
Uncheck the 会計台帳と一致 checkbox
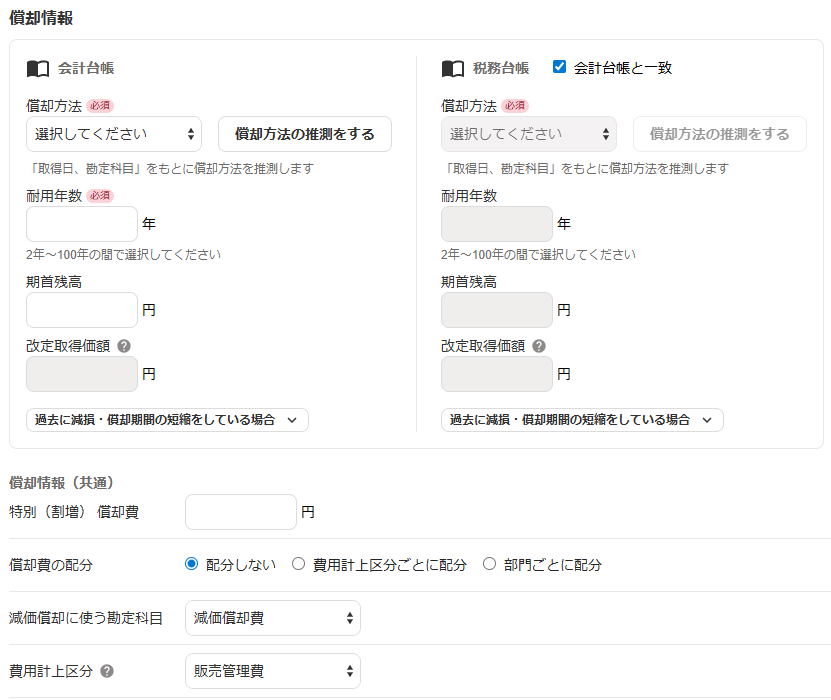[559, 67]
